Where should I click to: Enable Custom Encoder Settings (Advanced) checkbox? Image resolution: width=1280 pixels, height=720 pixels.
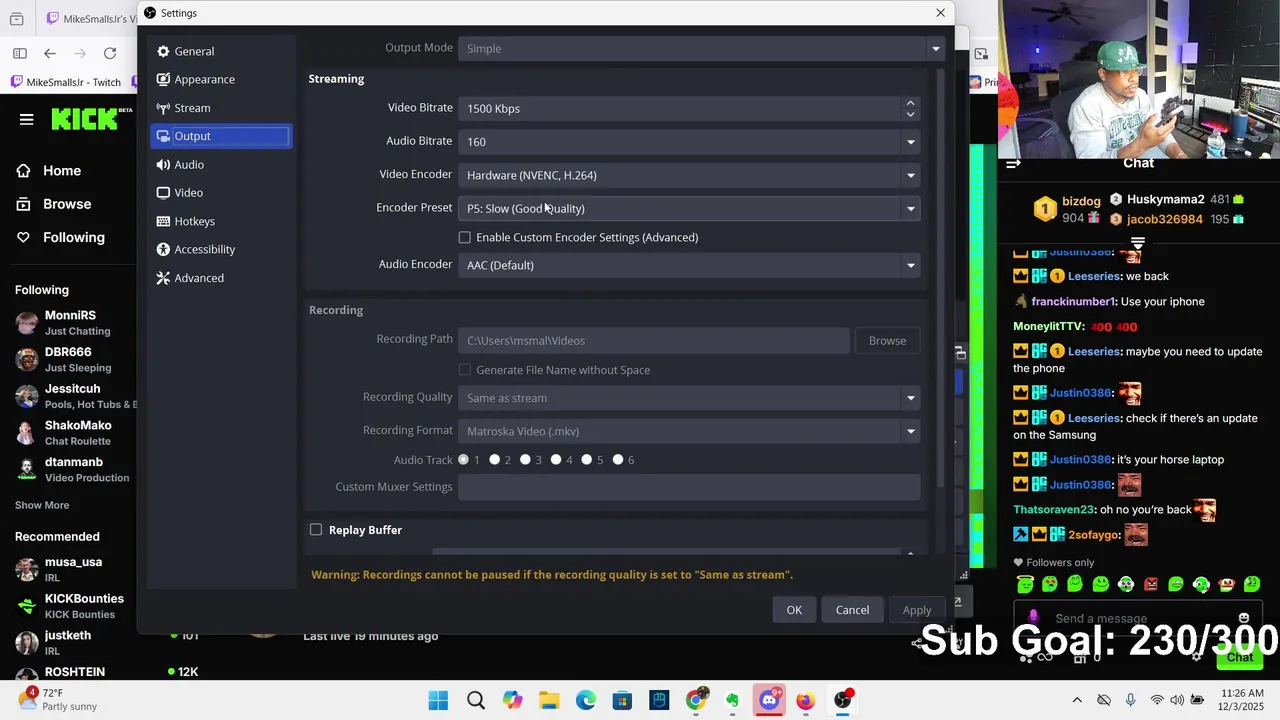point(464,237)
